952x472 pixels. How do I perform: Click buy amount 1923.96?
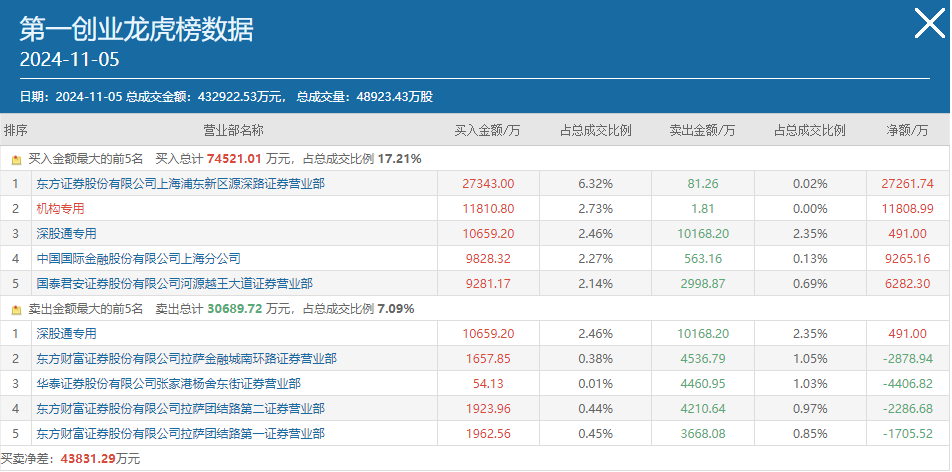click(488, 409)
